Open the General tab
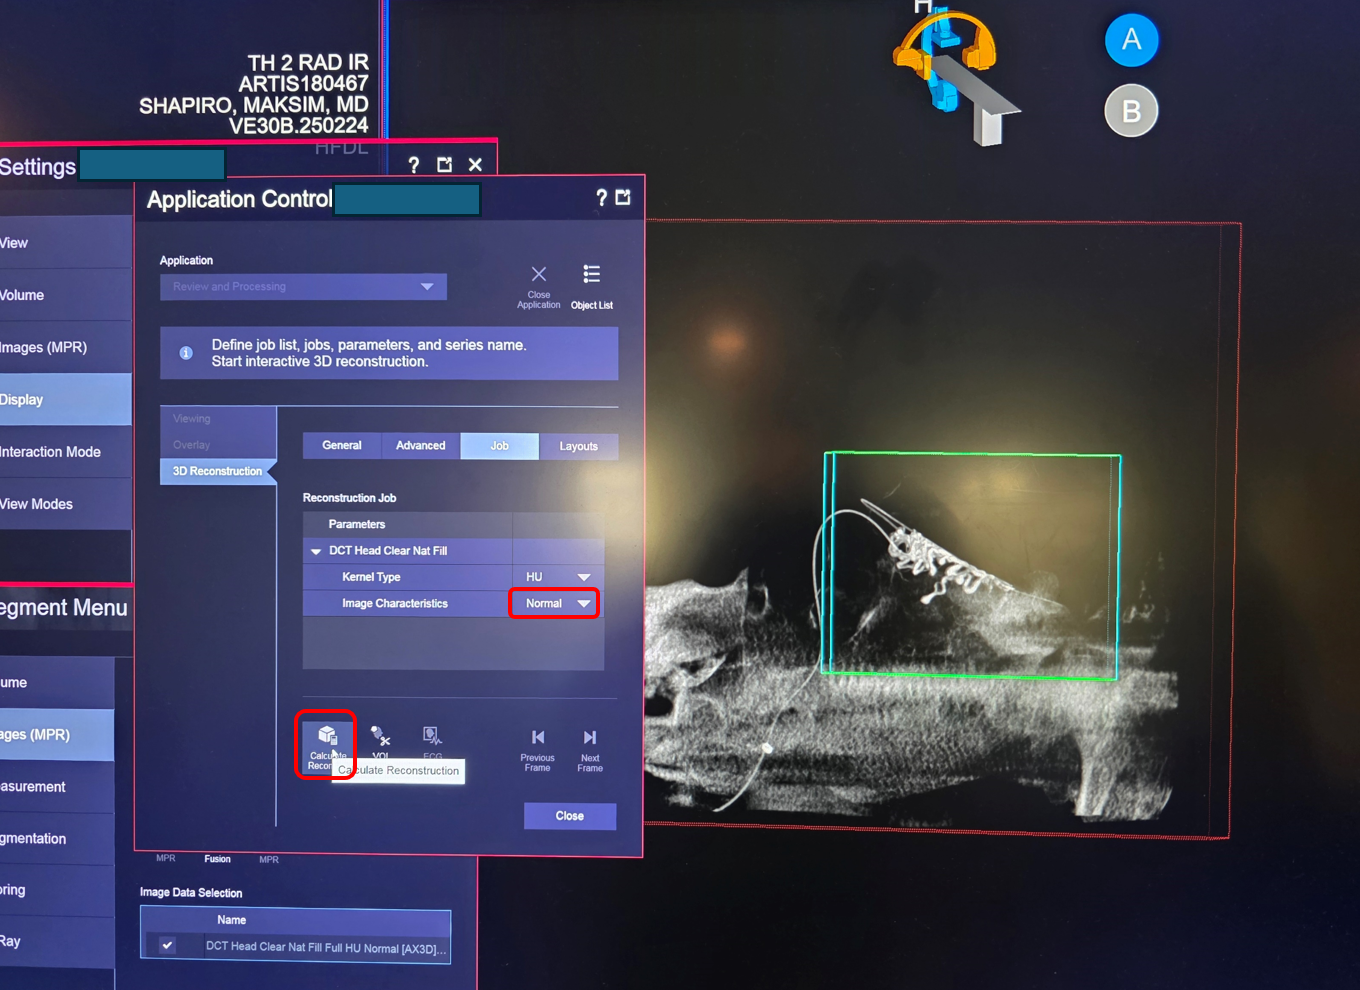This screenshot has height=990, width=1360. (342, 446)
